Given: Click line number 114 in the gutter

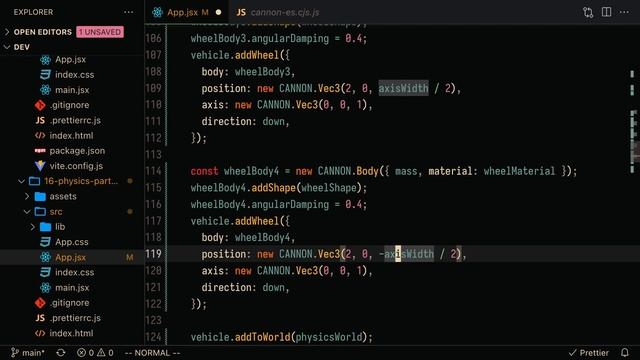Looking at the screenshot, I should click(153, 171).
